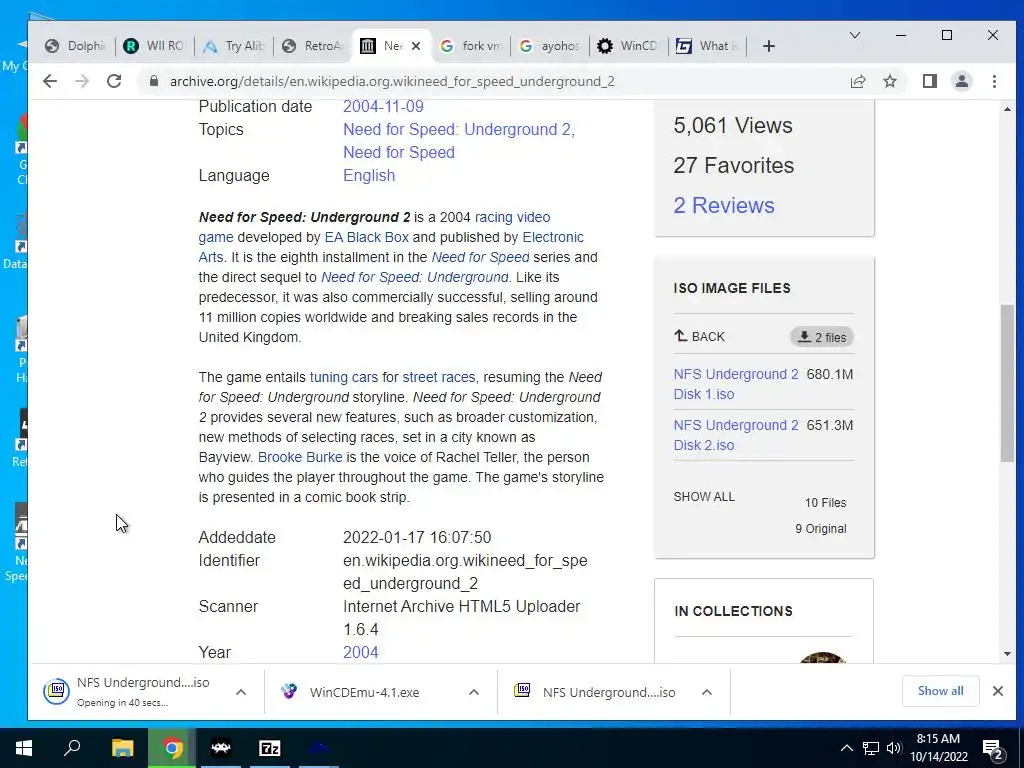The width and height of the screenshot is (1024, 768).
Task: Open the EA Black Box link
Action: click(366, 237)
